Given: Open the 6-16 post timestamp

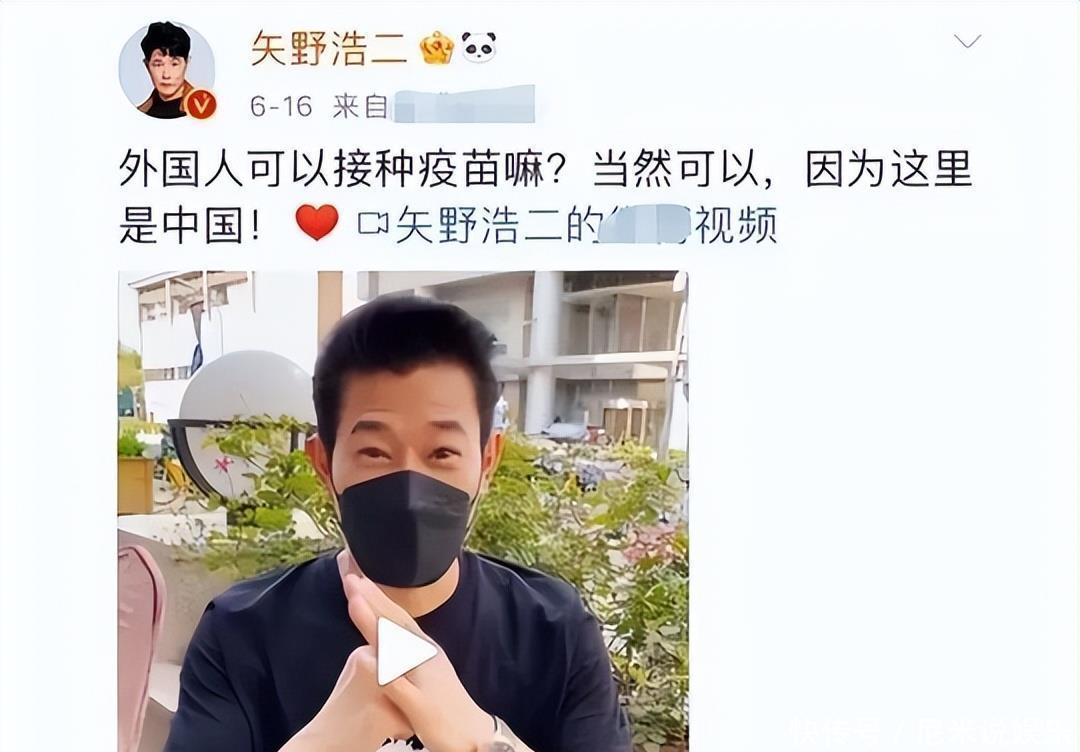Looking at the screenshot, I should pyautogui.click(x=281, y=106).
